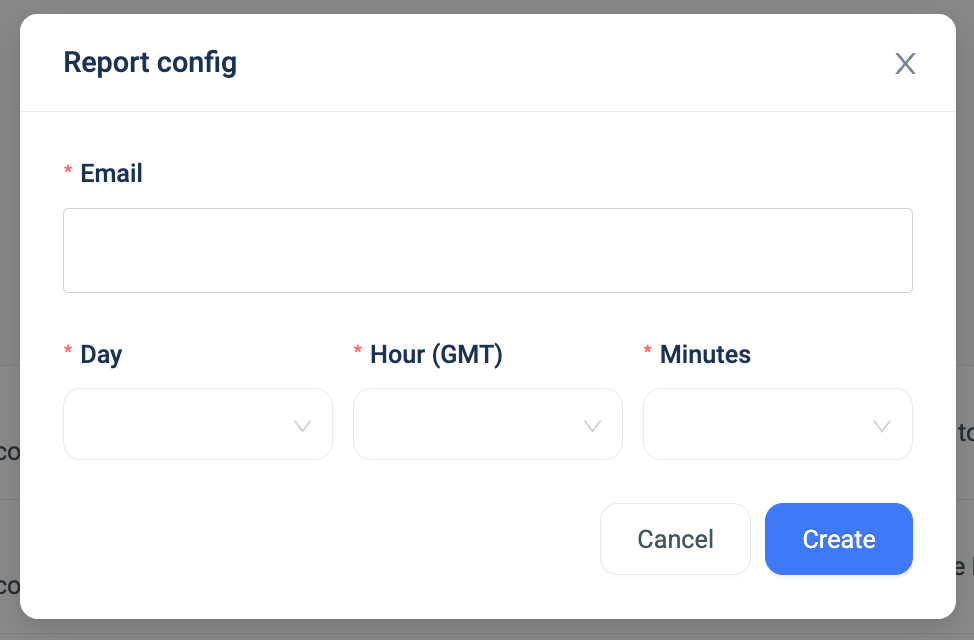
Task: Click the Day field label
Action: [x=101, y=355]
